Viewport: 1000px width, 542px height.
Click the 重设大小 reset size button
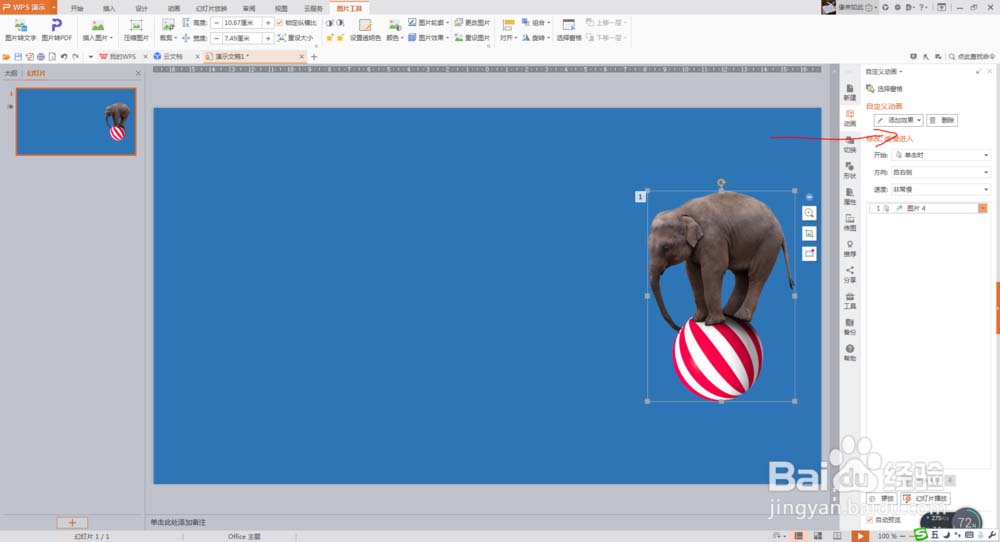(295, 38)
